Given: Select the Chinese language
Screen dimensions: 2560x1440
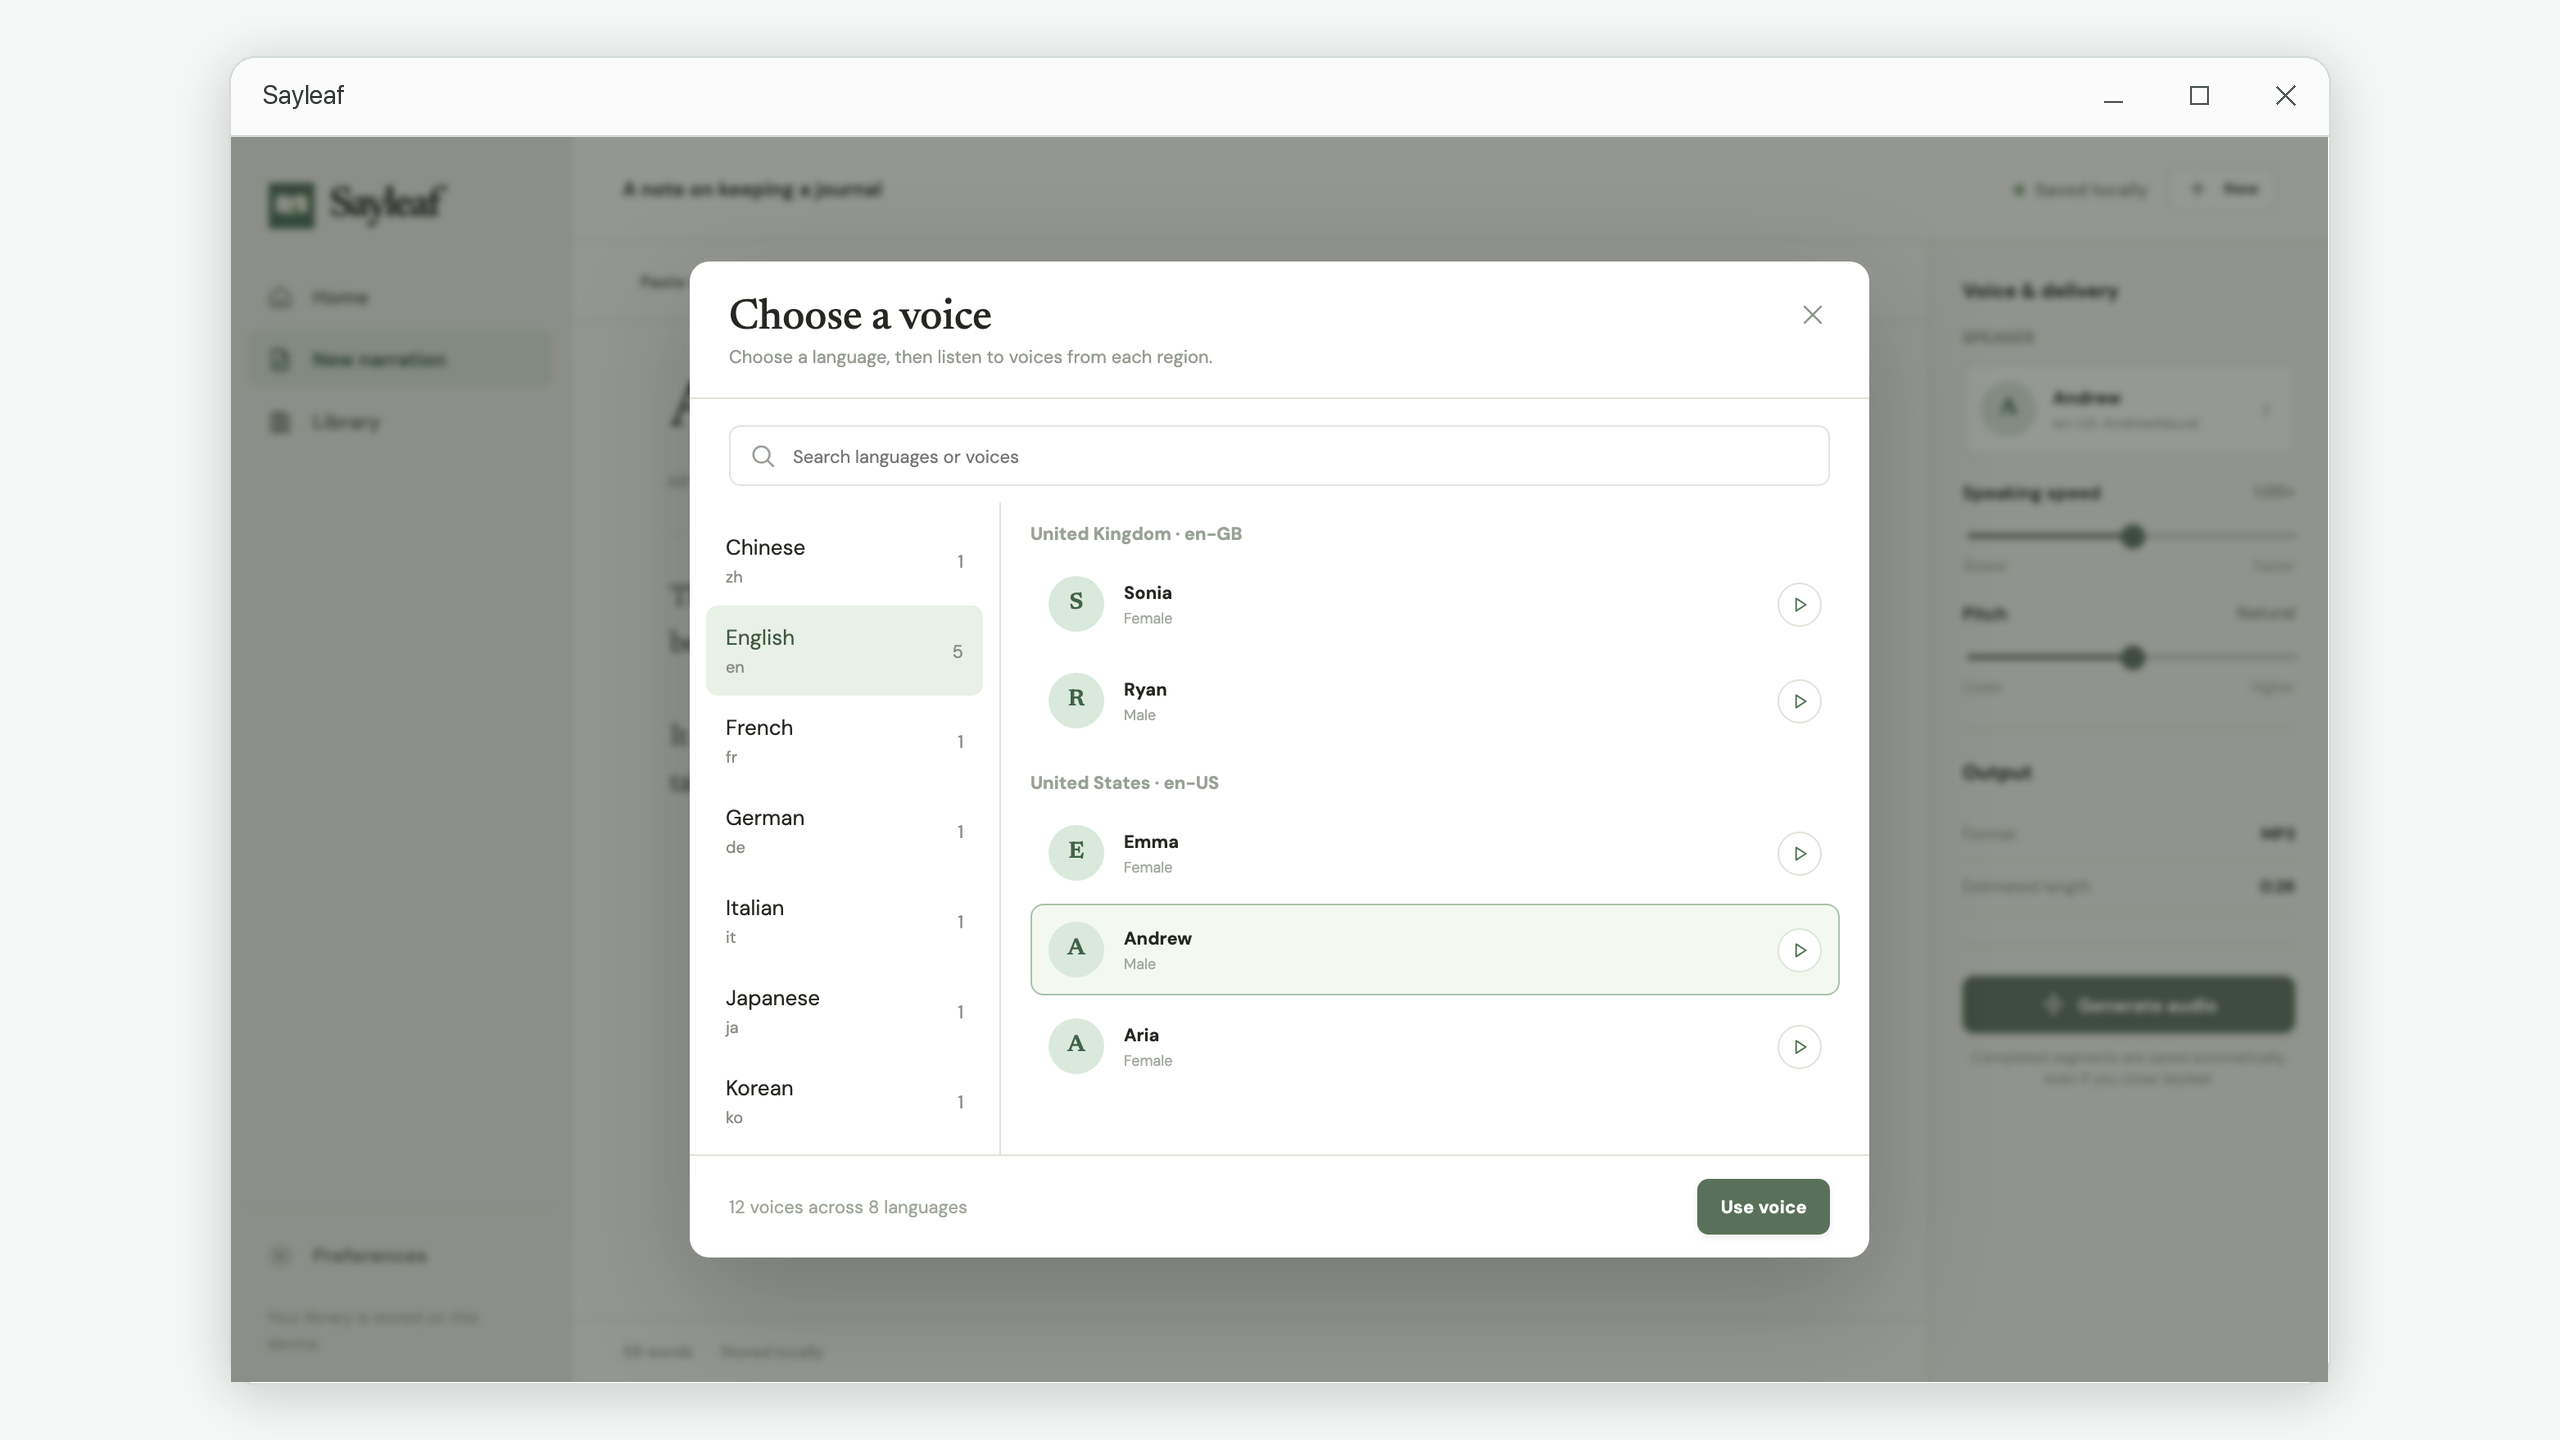Looking at the screenshot, I should pyautogui.click(x=844, y=561).
